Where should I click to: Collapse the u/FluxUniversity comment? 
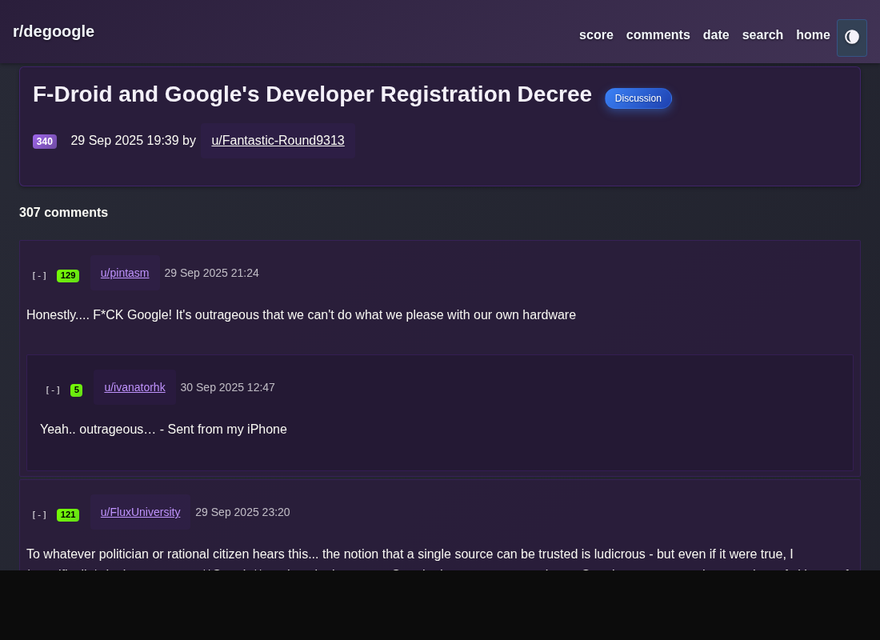[39, 514]
